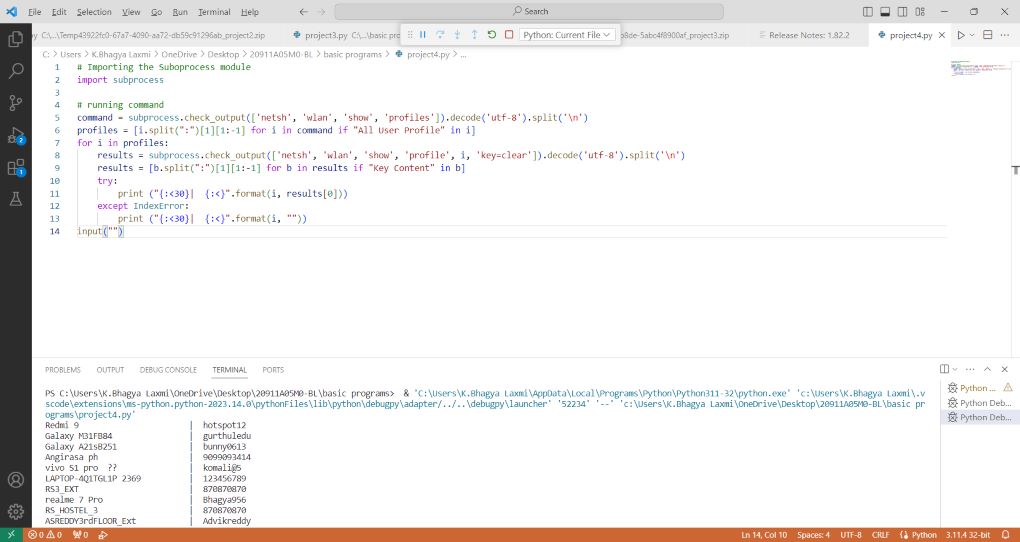1020x542 pixels.
Task: Run the Python file with play button
Action: coord(961,35)
